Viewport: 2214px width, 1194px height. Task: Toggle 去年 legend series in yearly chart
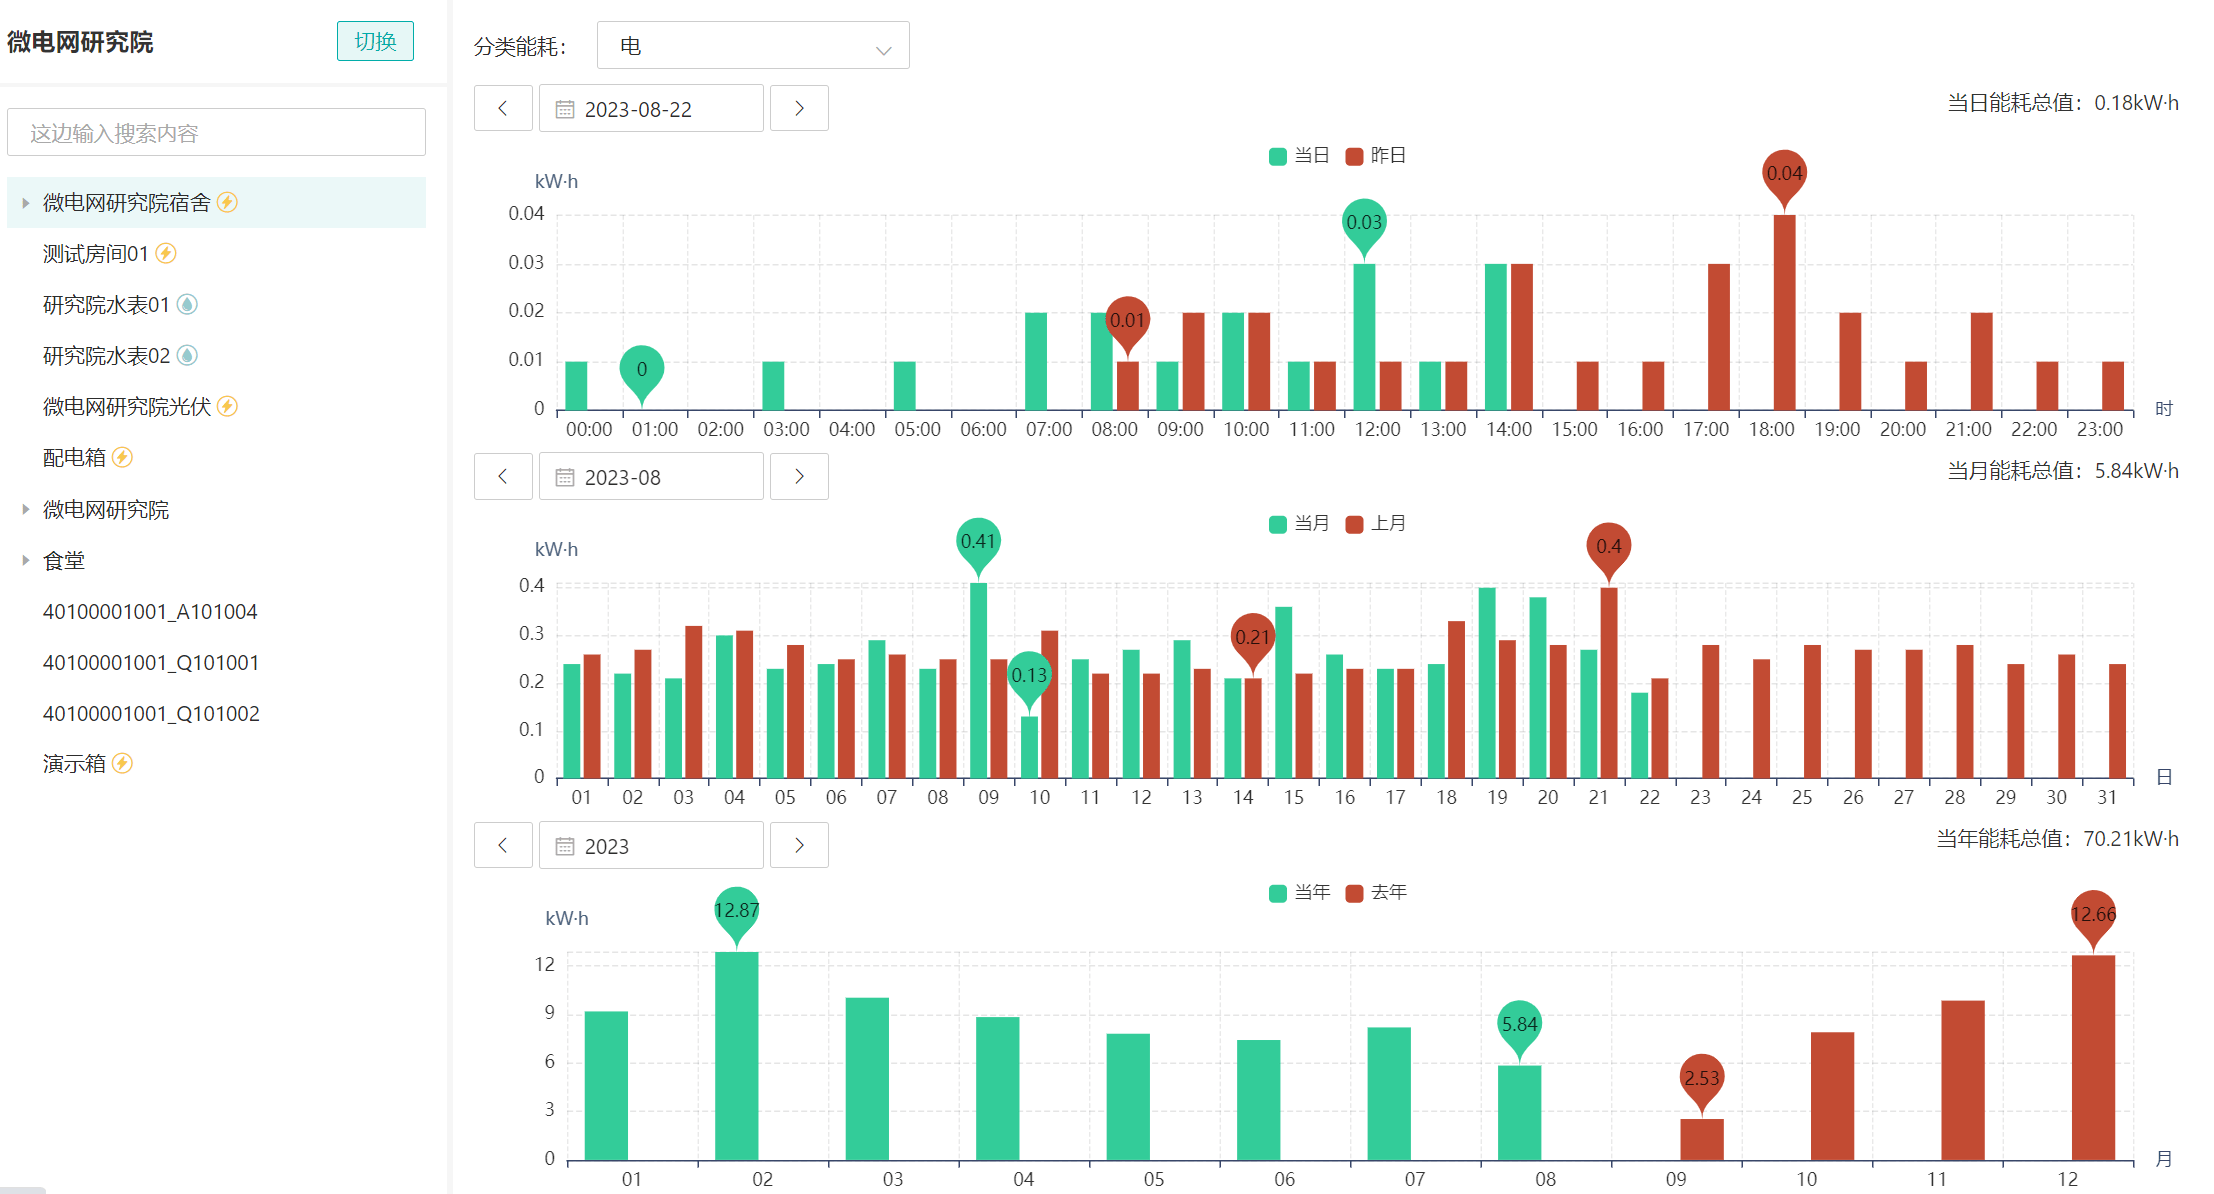point(1376,892)
